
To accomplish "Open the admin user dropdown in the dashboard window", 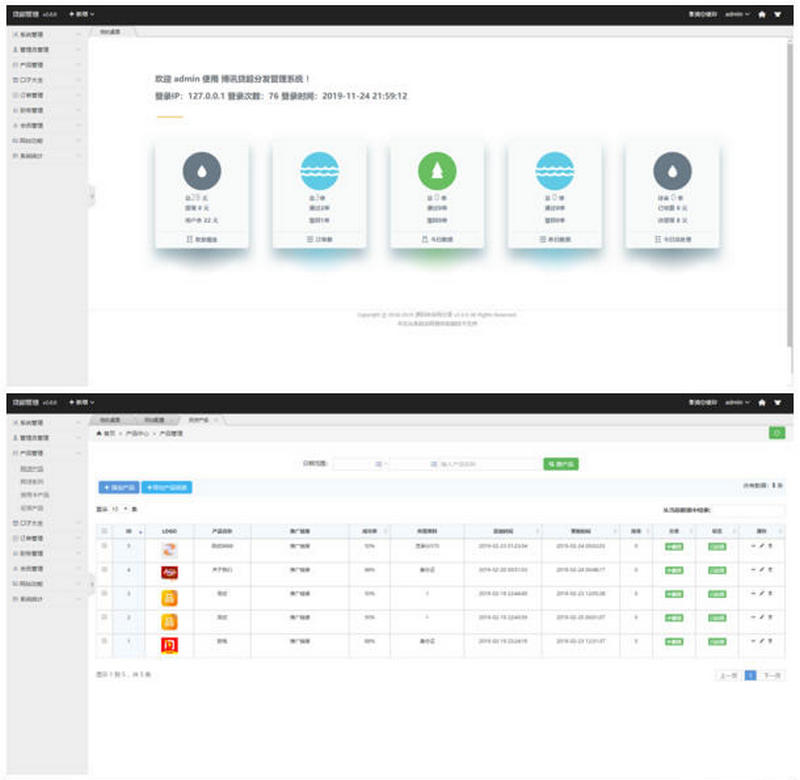I will click(x=737, y=14).
